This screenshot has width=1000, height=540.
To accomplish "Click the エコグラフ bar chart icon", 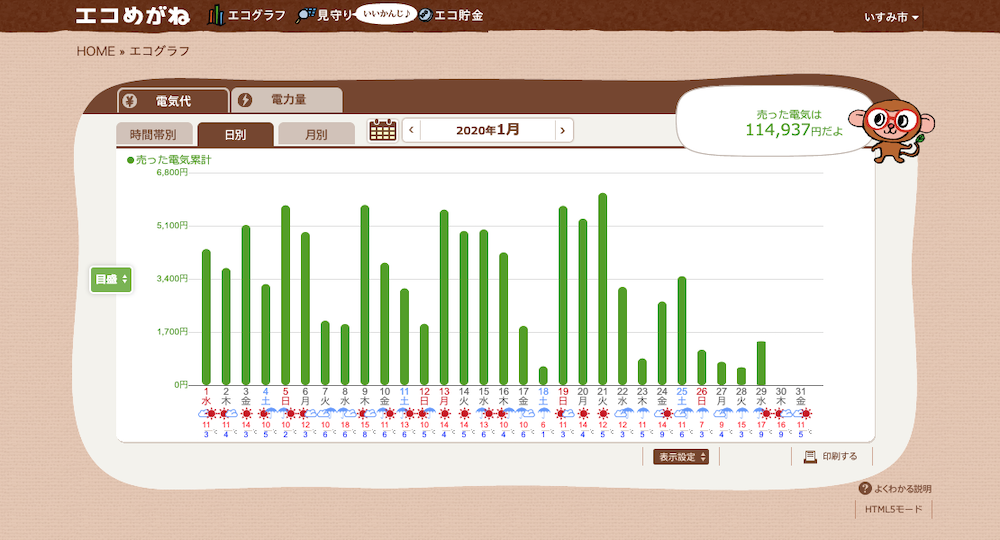I will pos(216,15).
